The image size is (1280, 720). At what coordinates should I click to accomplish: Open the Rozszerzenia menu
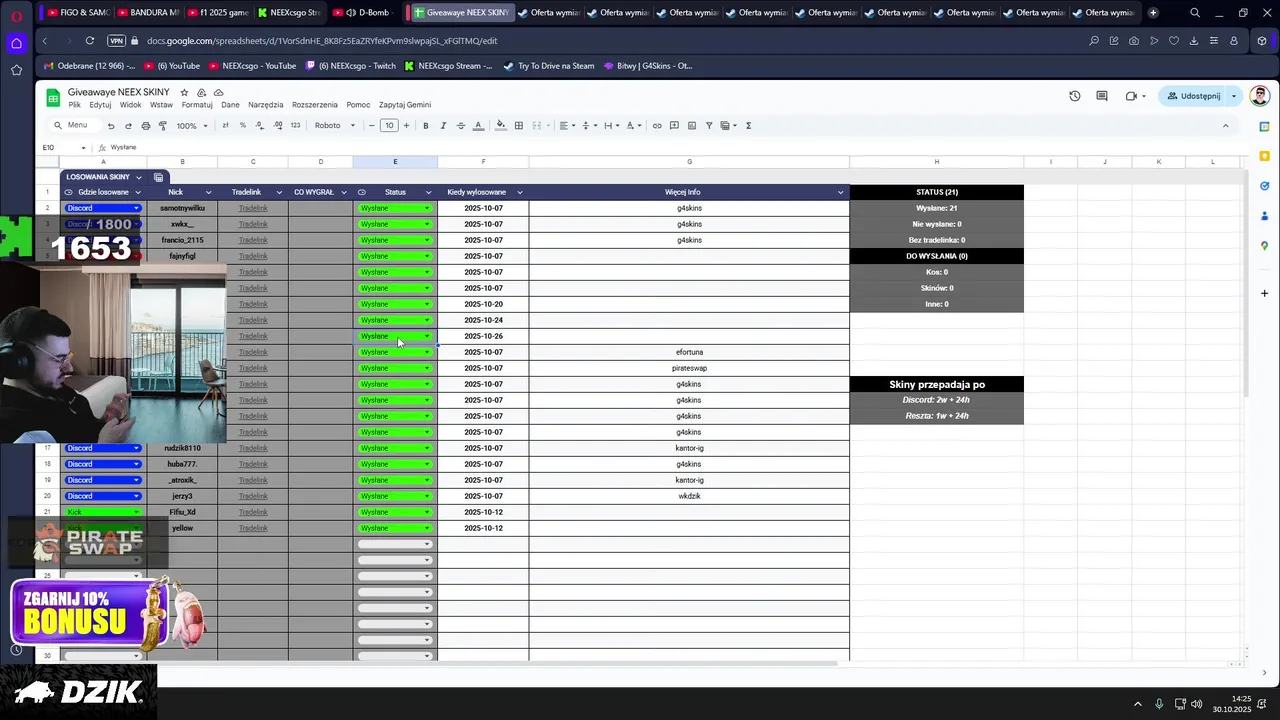[315, 105]
